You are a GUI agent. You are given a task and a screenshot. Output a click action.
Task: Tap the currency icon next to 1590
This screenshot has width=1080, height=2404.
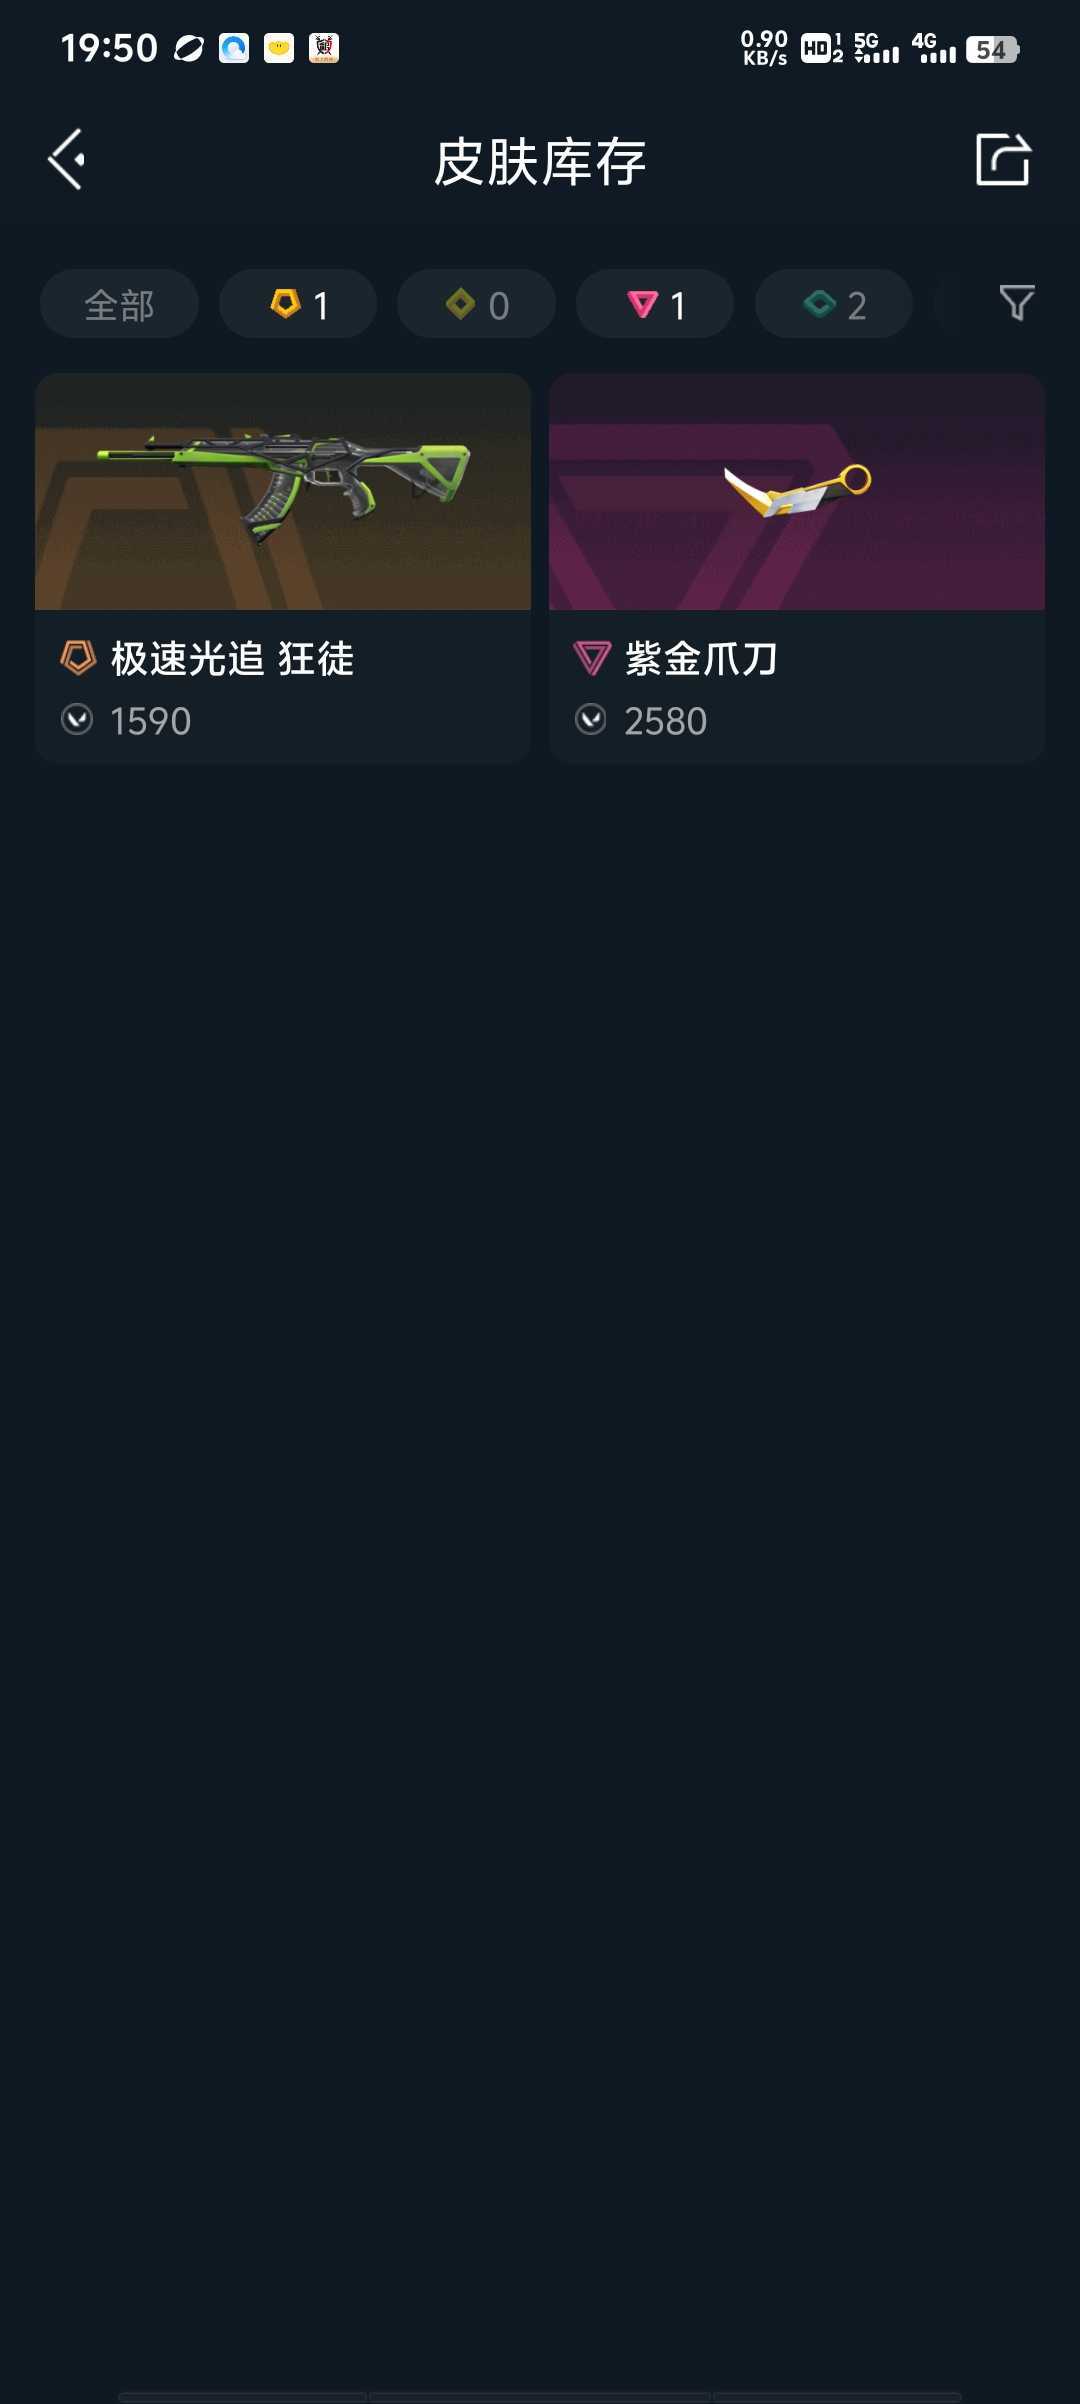pyautogui.click(x=77, y=720)
